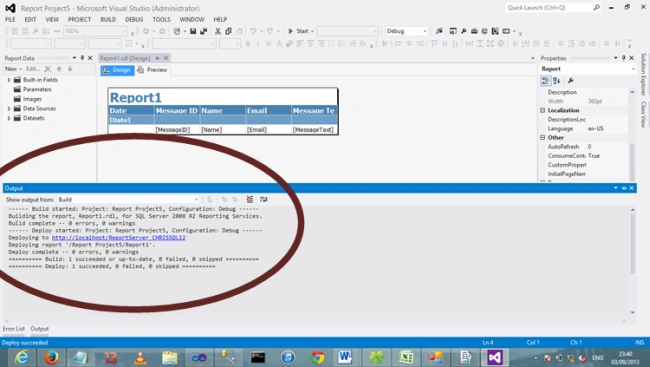Viewport: 650px width, 367px height.
Task: Open the Debug configuration dropdown
Action: pos(406,31)
